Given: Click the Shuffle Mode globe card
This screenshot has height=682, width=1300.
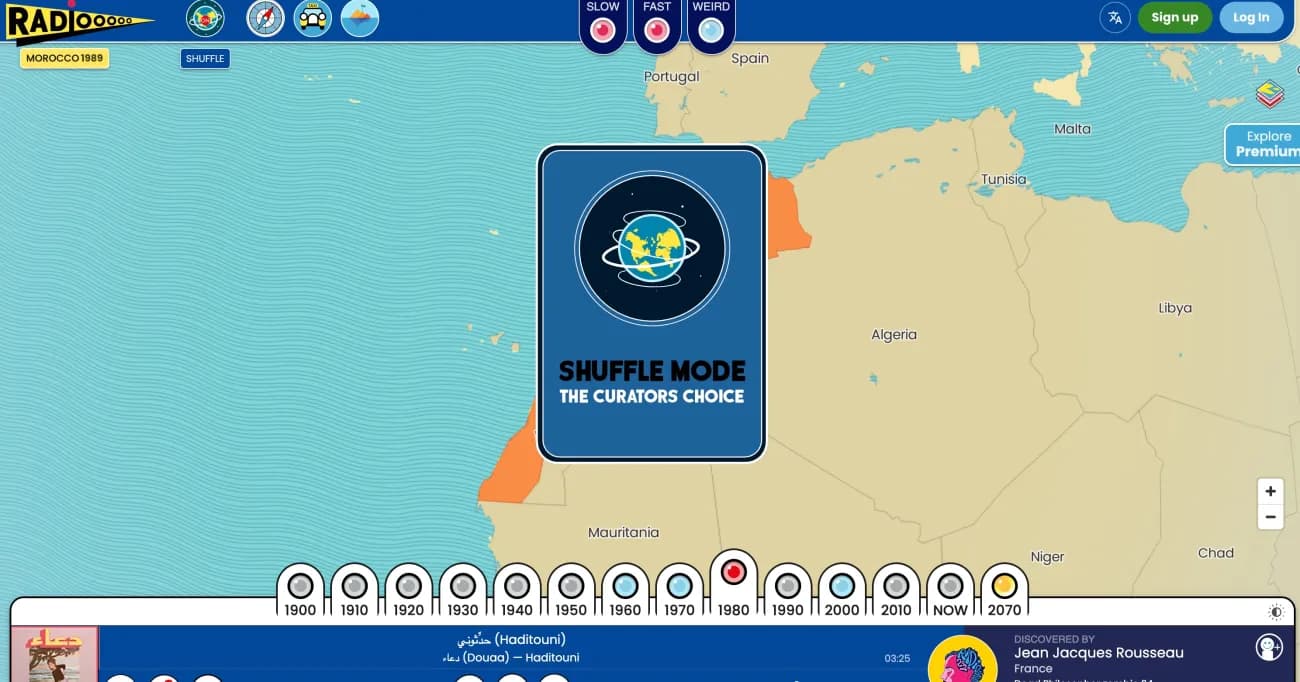Looking at the screenshot, I should point(652,304).
